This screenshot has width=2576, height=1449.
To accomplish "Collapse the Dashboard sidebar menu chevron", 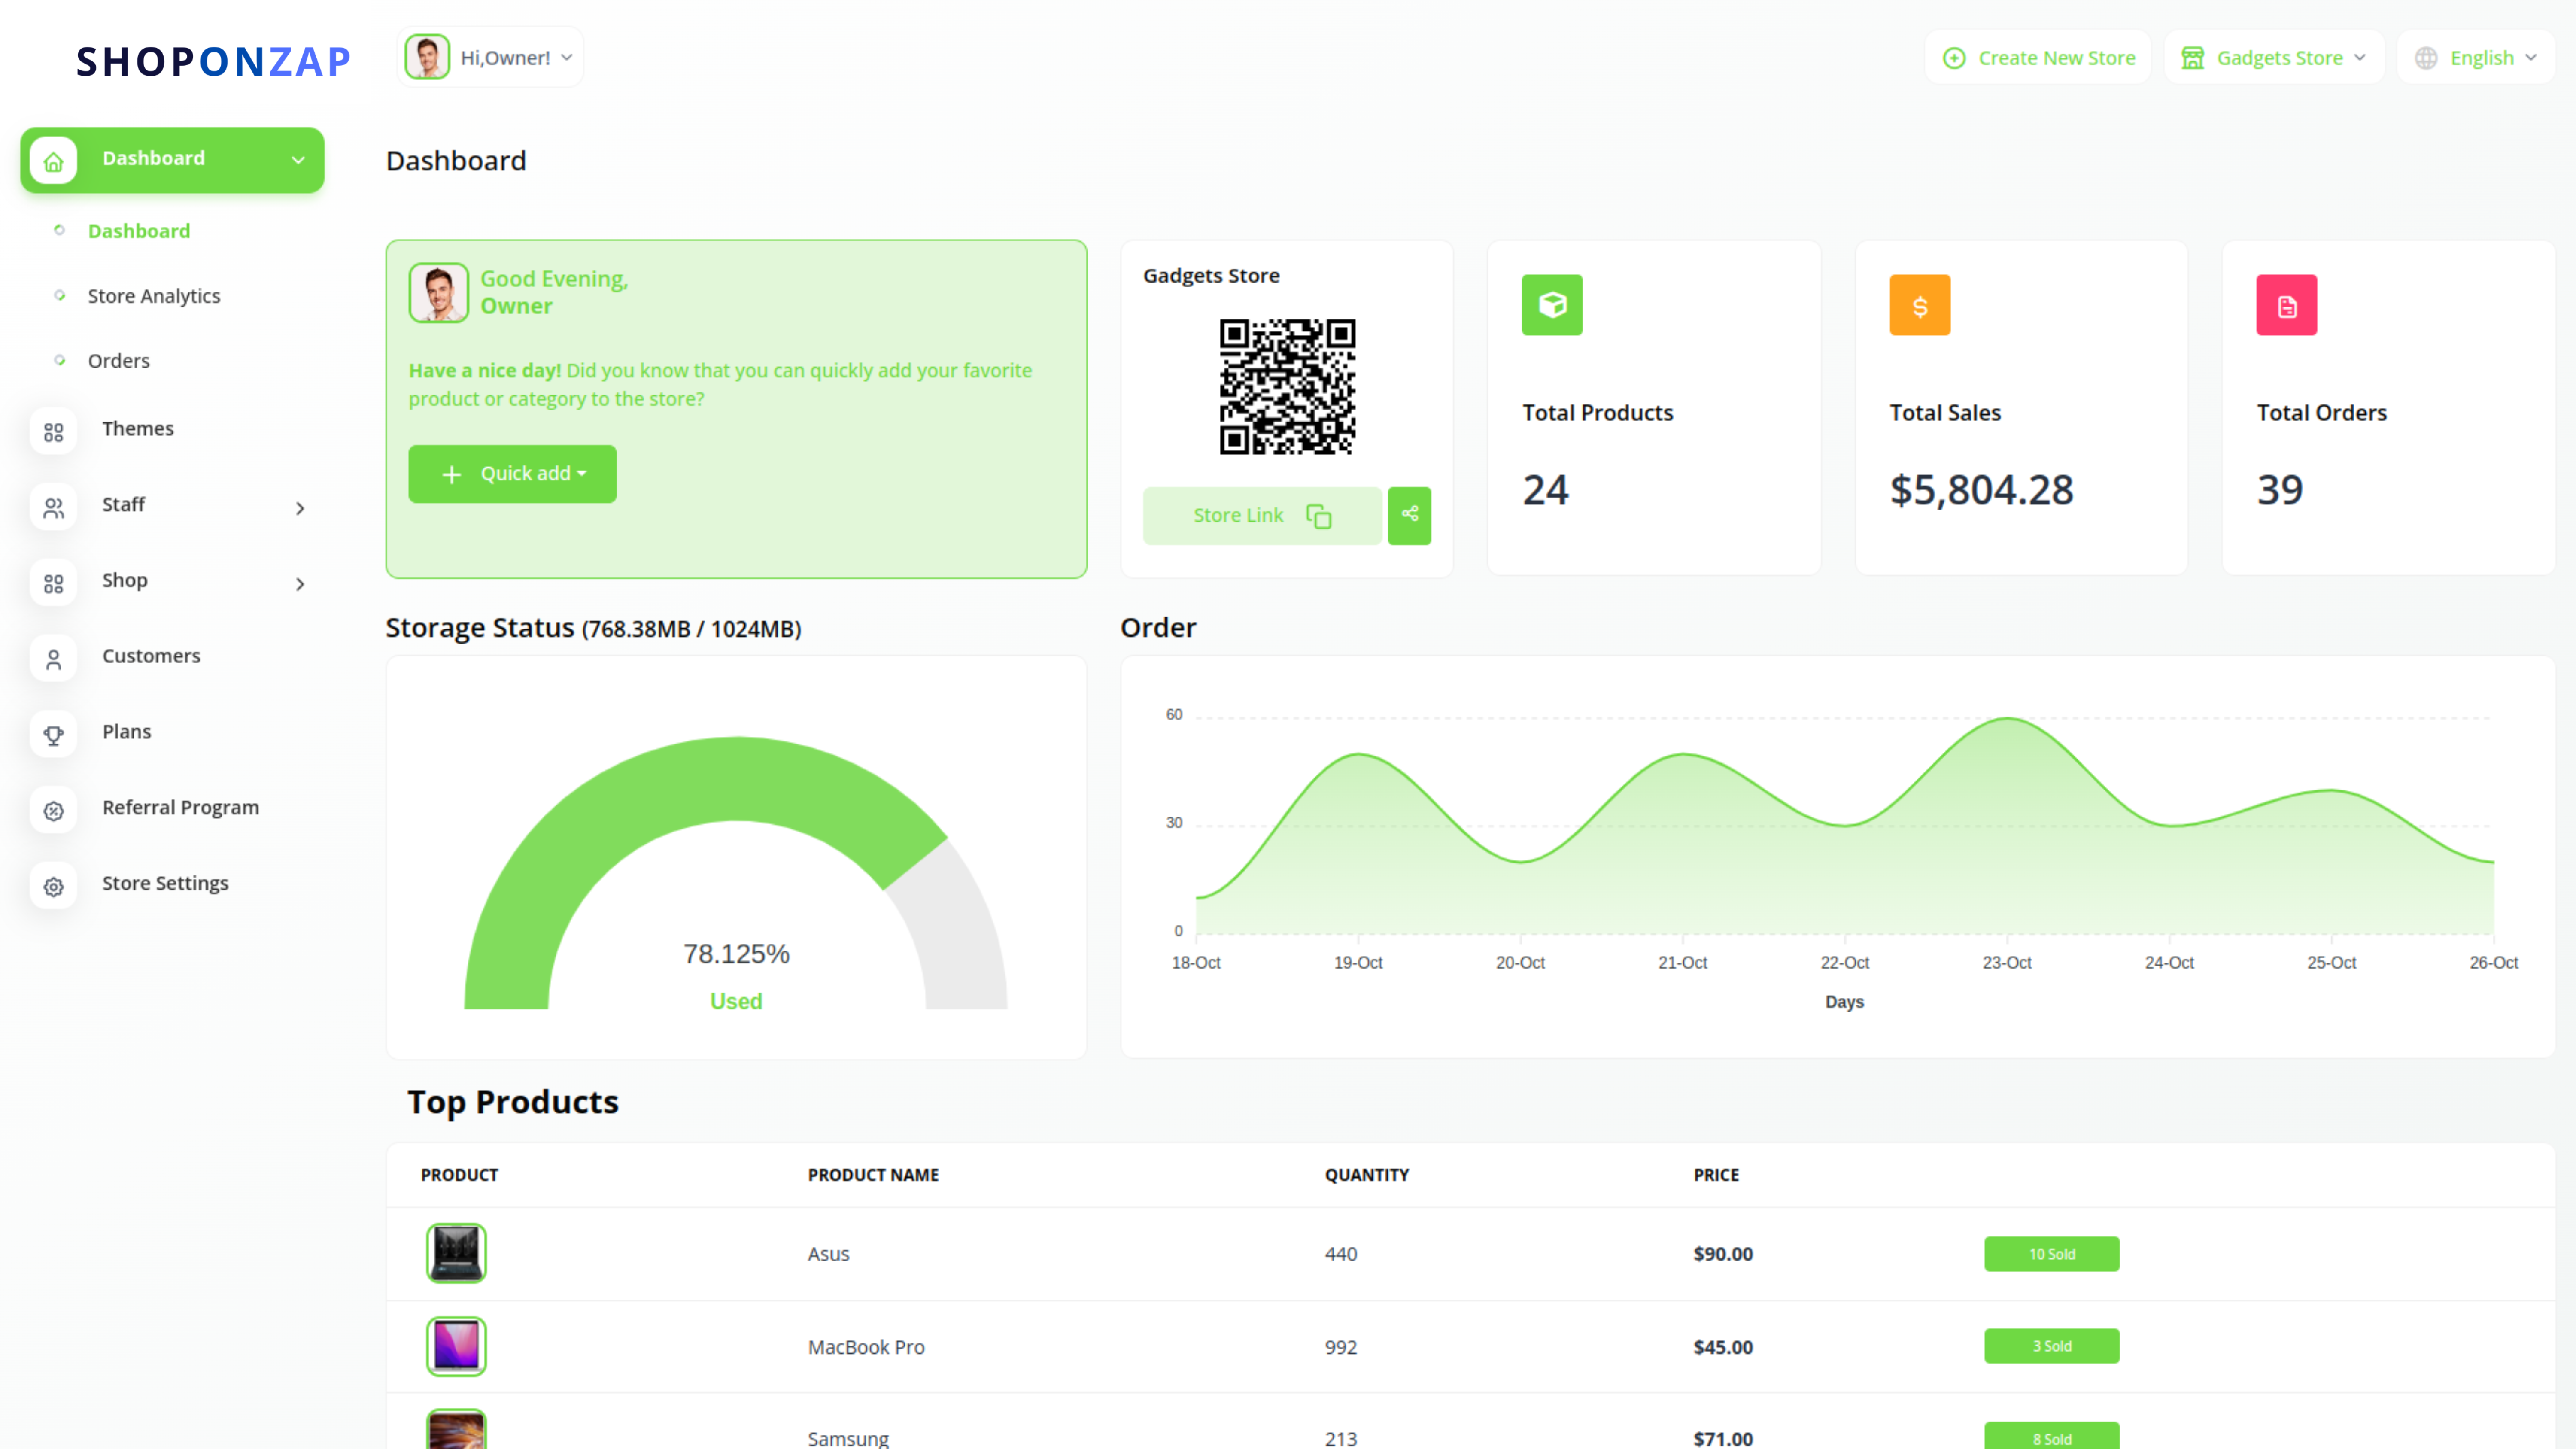I will coord(298,160).
